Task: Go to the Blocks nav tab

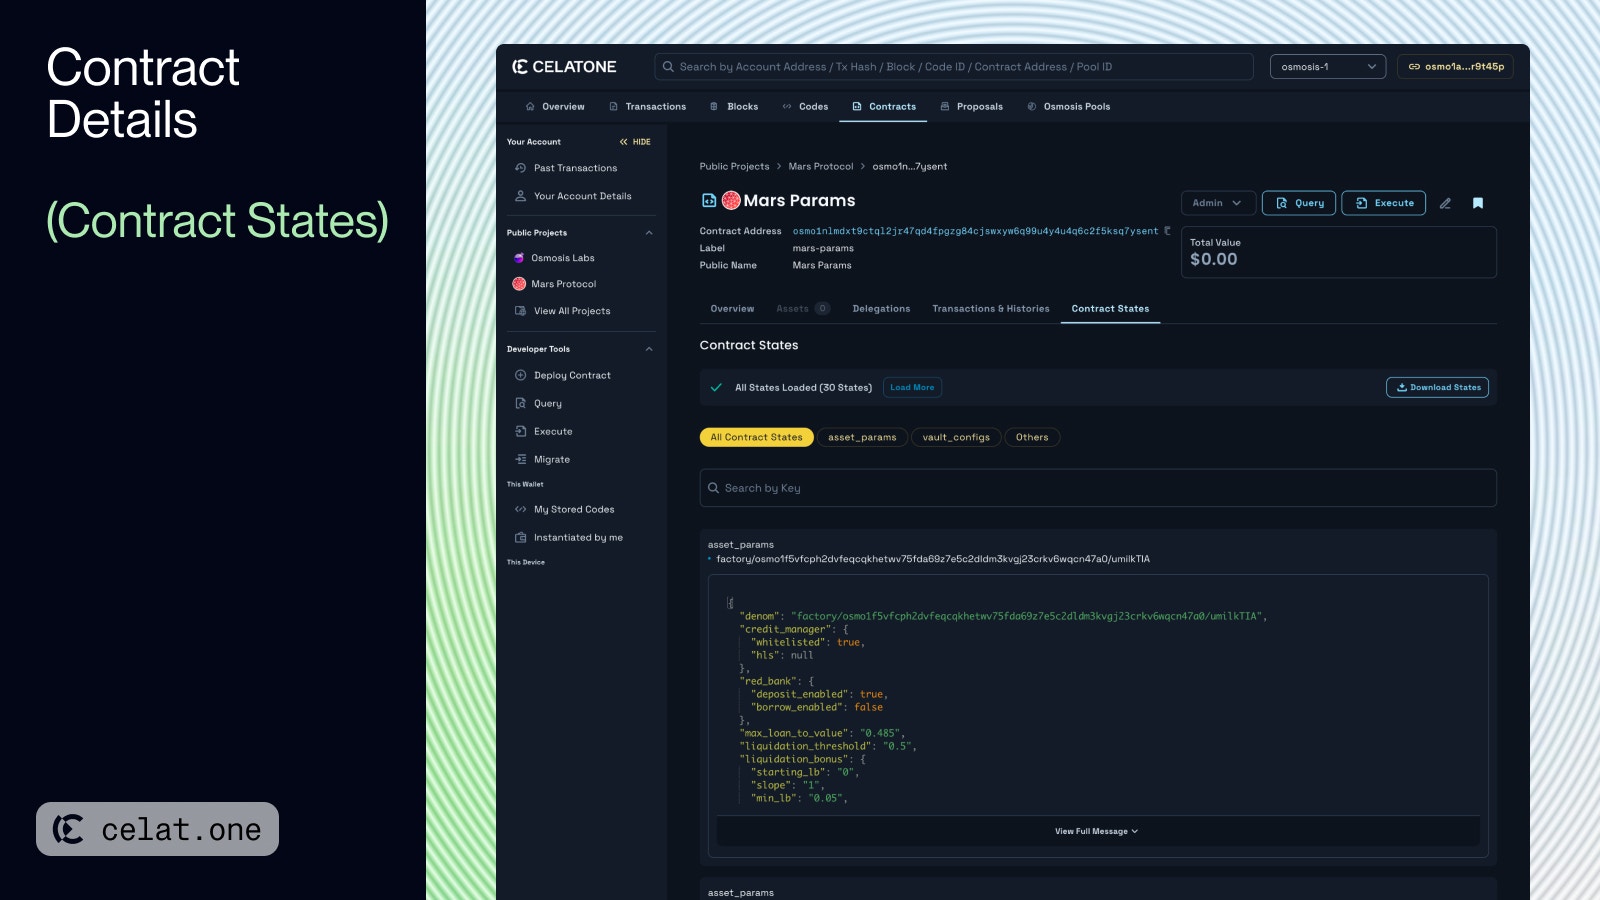Action: [734, 107]
